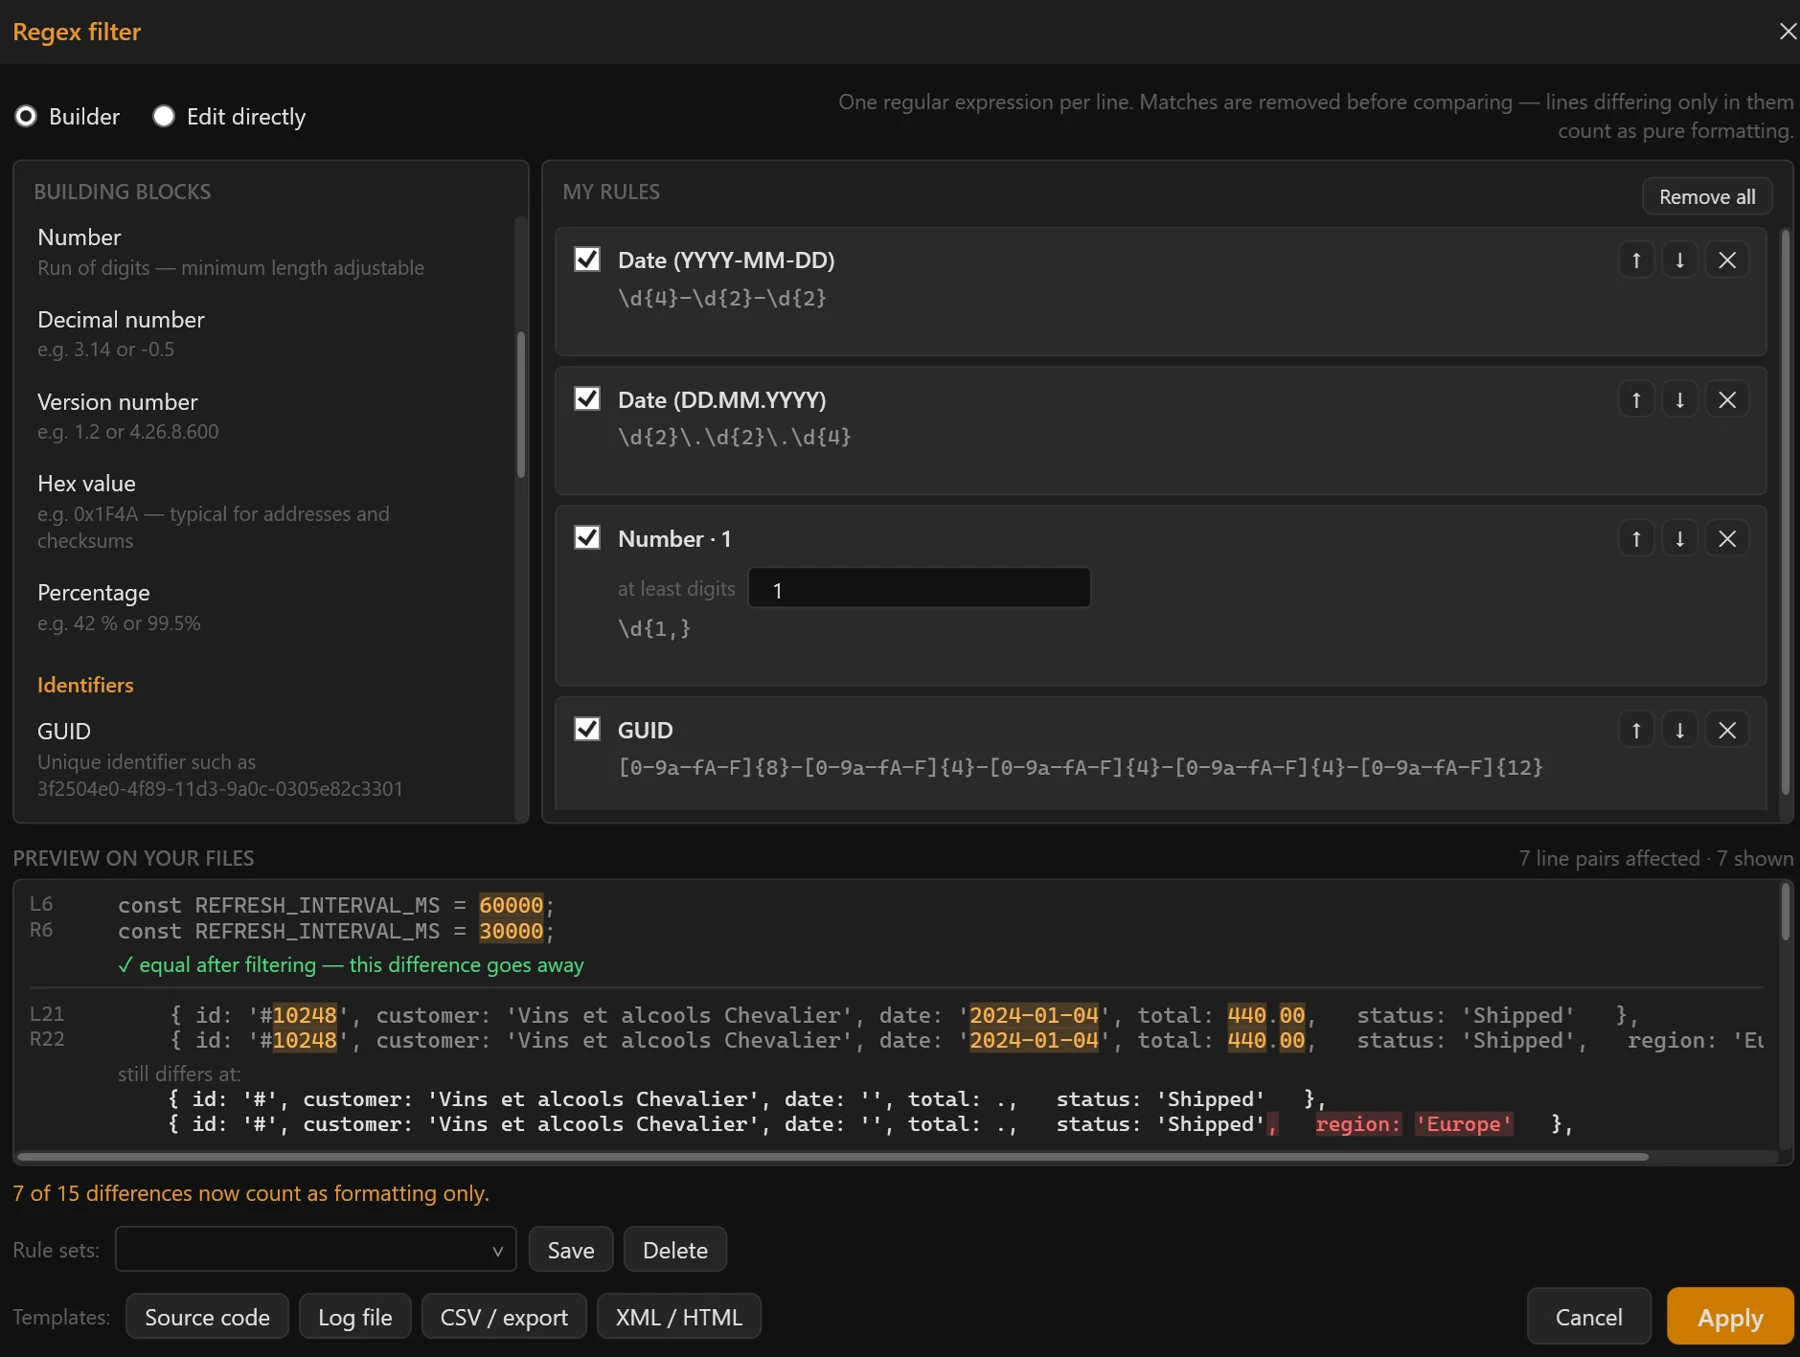This screenshot has height=1357, width=1800.
Task: Click the orange Apply button
Action: (1730, 1317)
